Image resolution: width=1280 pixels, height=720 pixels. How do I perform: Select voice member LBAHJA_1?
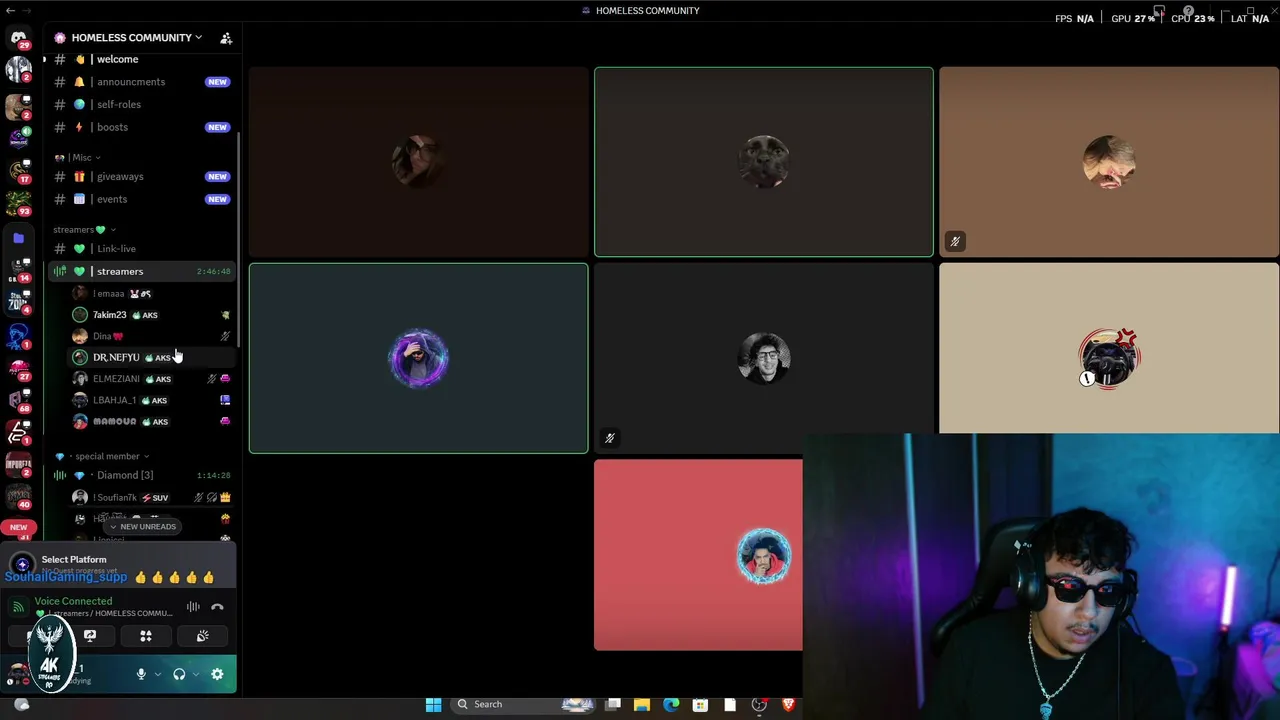[x=152, y=400]
